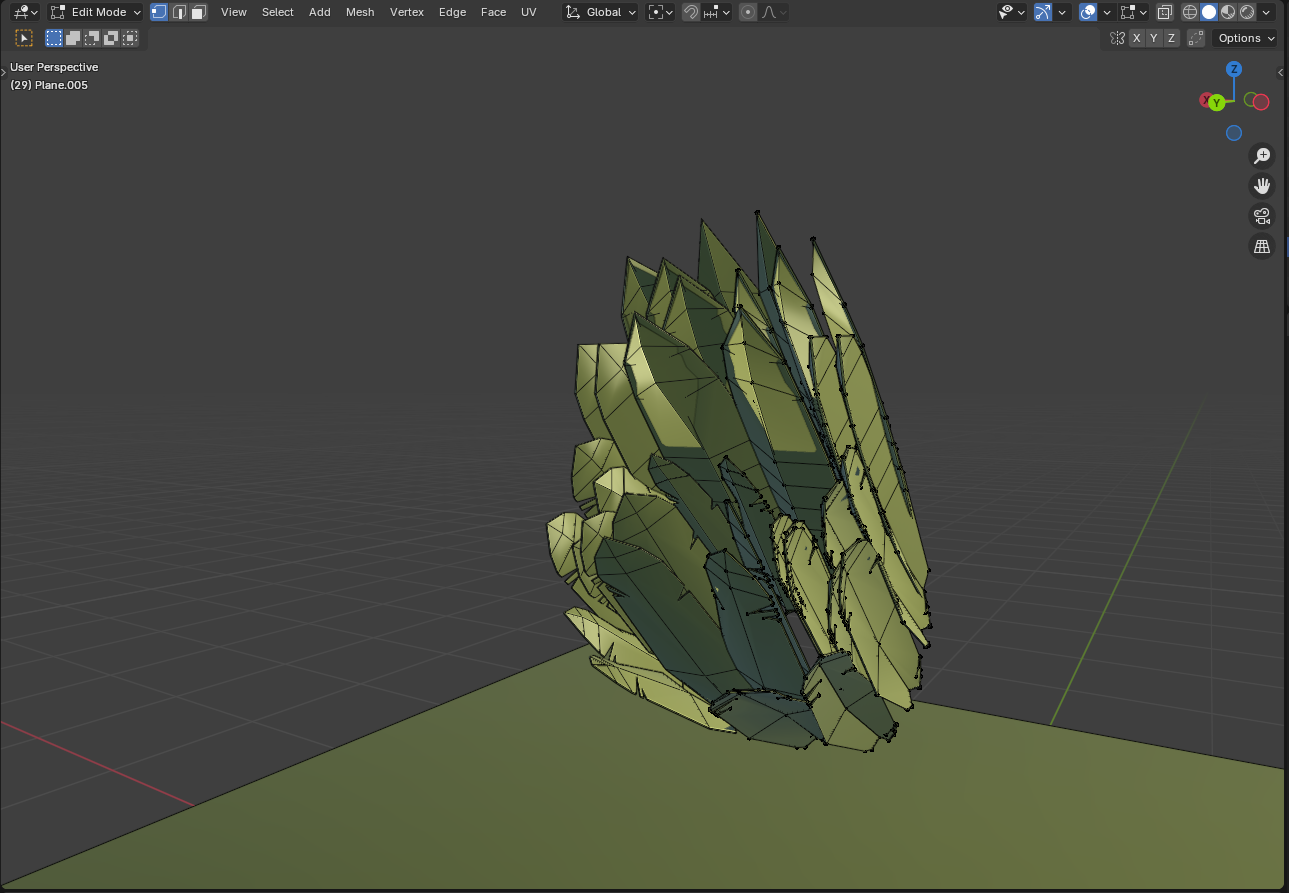This screenshot has width=1289, height=893.
Task: Click the negative Z axis gizmo handle
Action: click(1234, 133)
